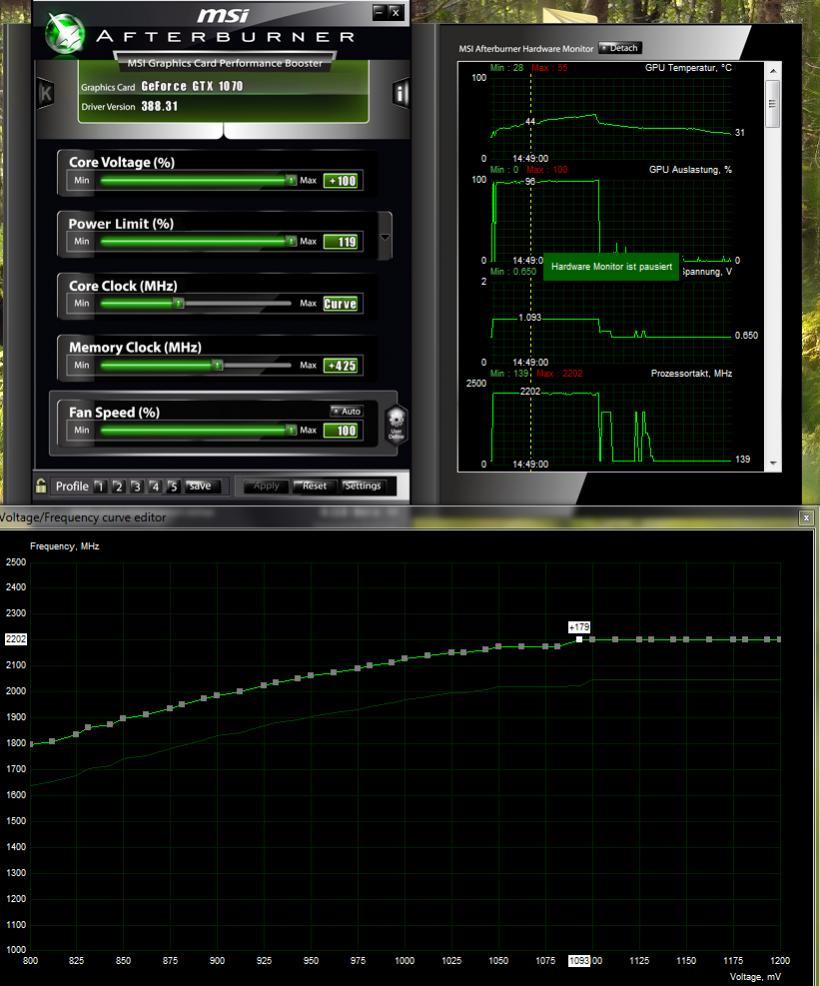
Task: Select profile slot 3
Action: pos(136,486)
